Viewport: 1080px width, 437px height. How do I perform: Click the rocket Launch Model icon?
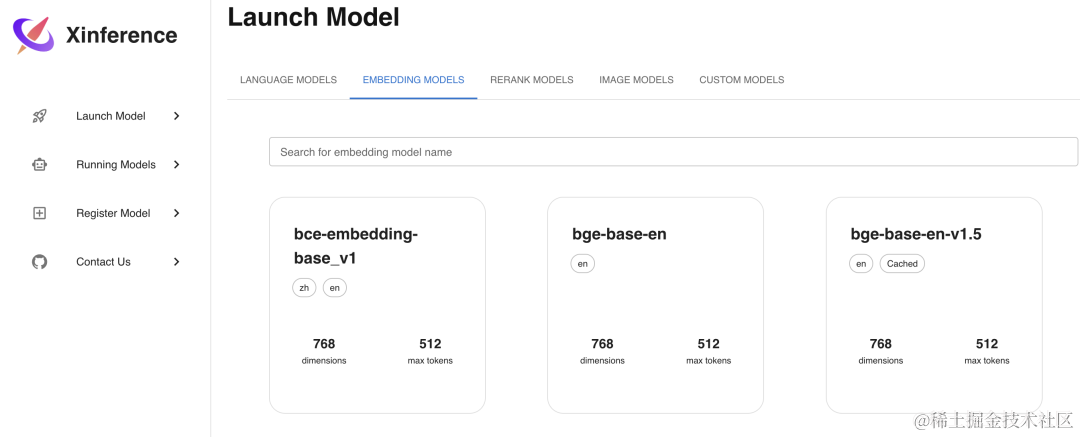pos(40,116)
